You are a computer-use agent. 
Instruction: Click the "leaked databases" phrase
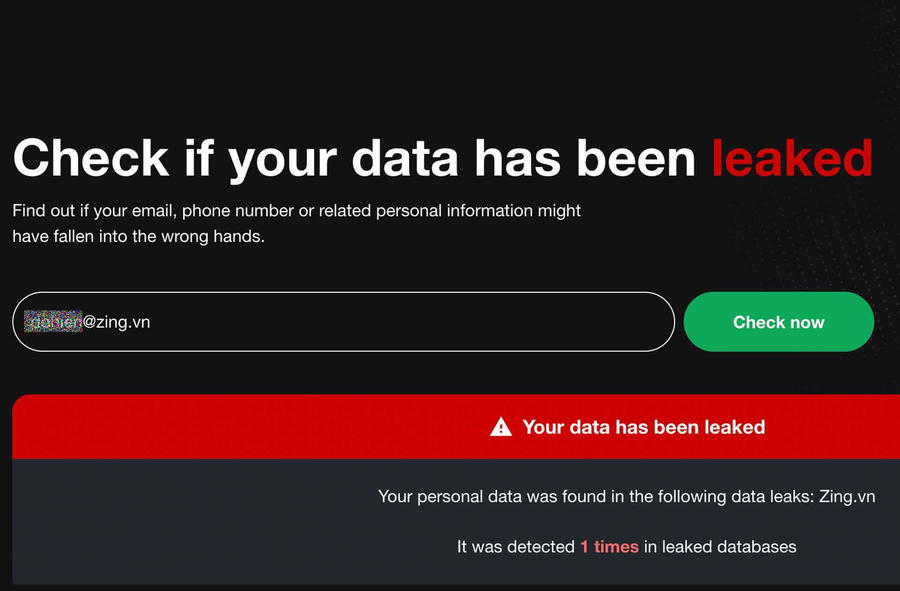pos(729,547)
